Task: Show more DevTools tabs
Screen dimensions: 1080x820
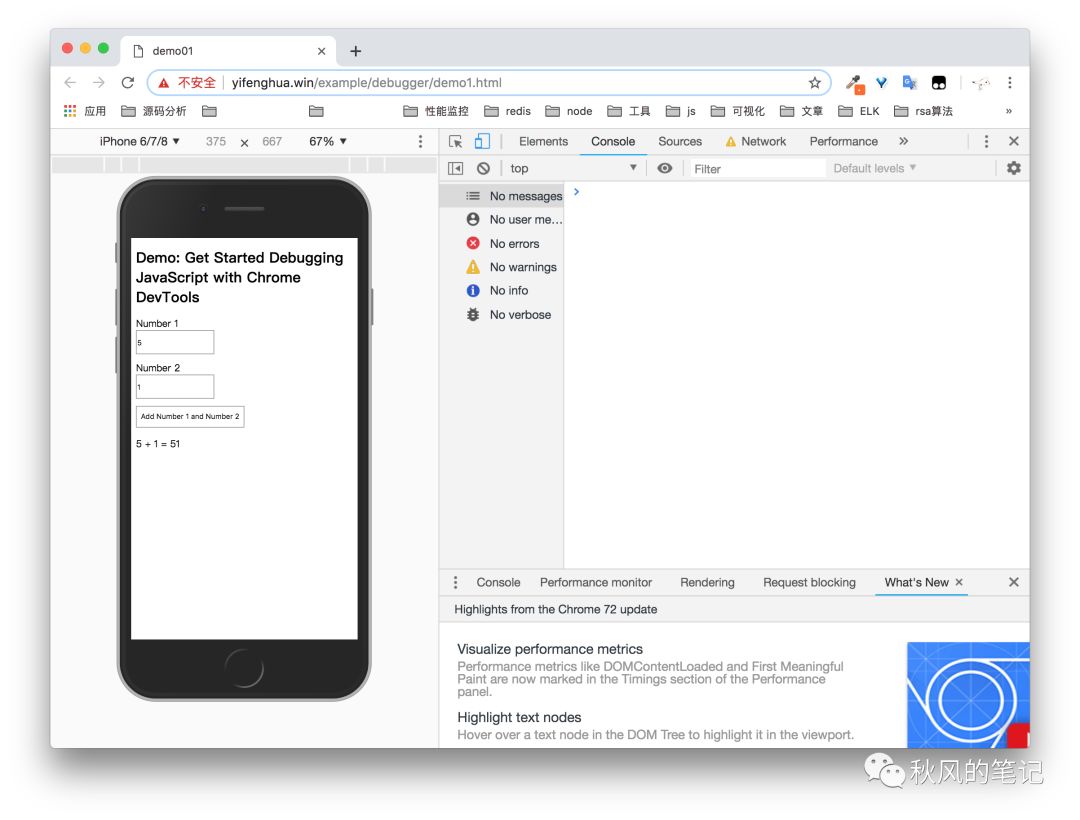Action: pos(903,141)
